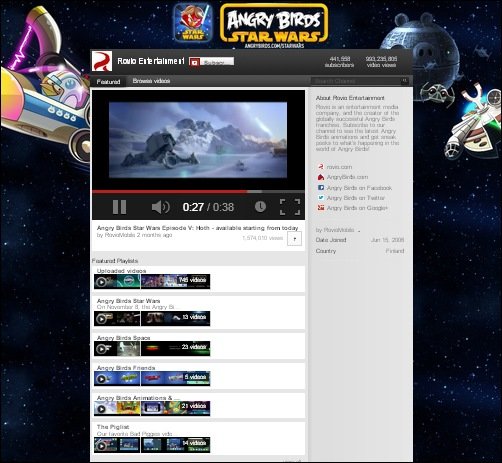Open Angry Birds on Facebook link
This screenshot has height=463, width=502.
click(x=359, y=188)
